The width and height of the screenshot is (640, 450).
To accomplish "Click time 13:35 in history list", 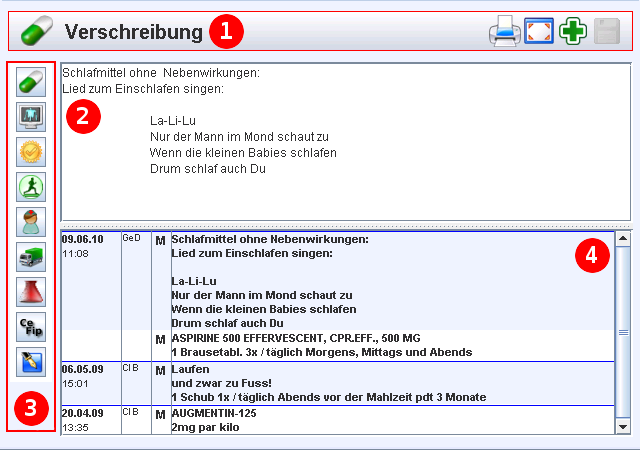I will click(76, 428).
